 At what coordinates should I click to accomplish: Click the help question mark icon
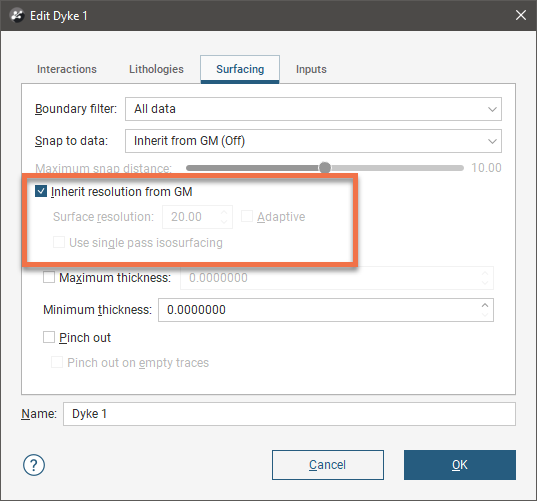point(34,465)
